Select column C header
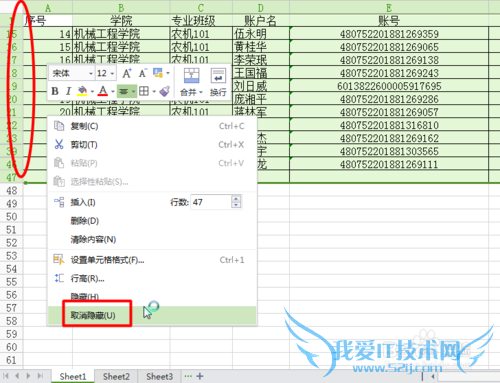The height and width of the screenshot is (383, 500). [201, 7]
